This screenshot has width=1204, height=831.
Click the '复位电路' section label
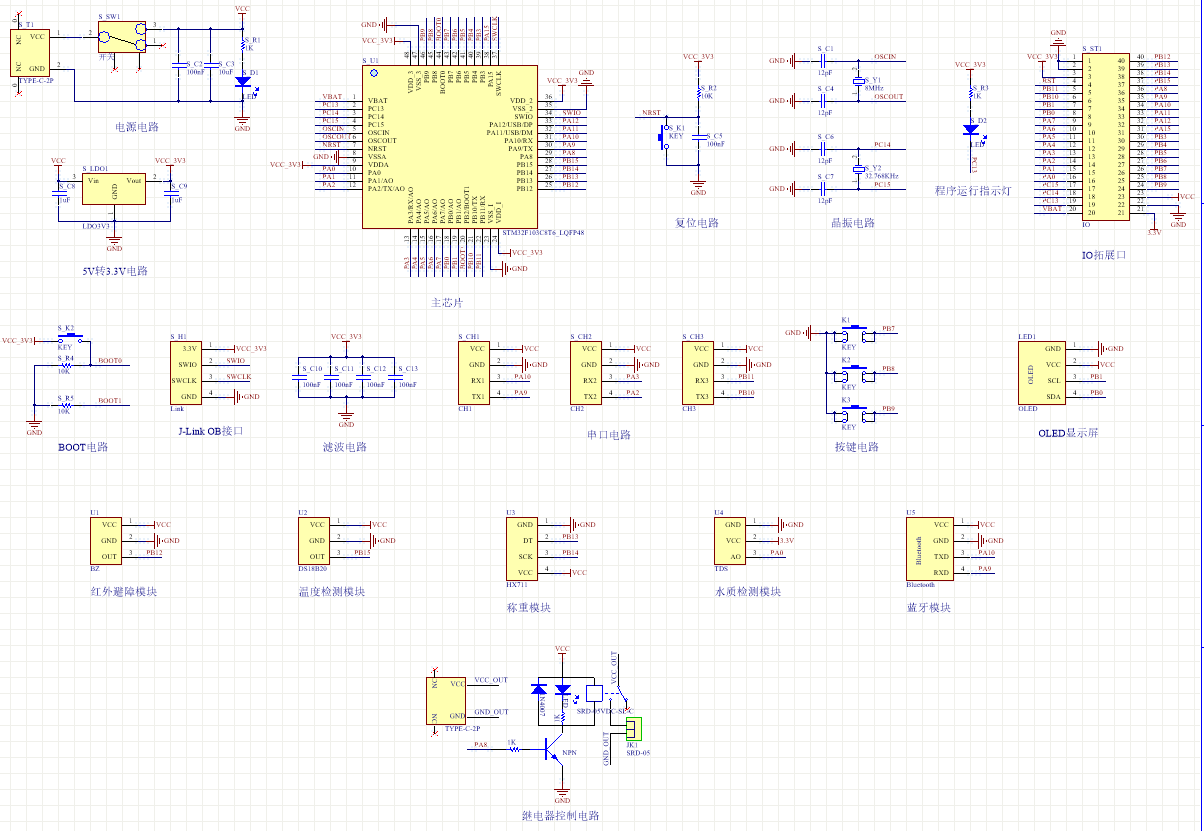696,222
